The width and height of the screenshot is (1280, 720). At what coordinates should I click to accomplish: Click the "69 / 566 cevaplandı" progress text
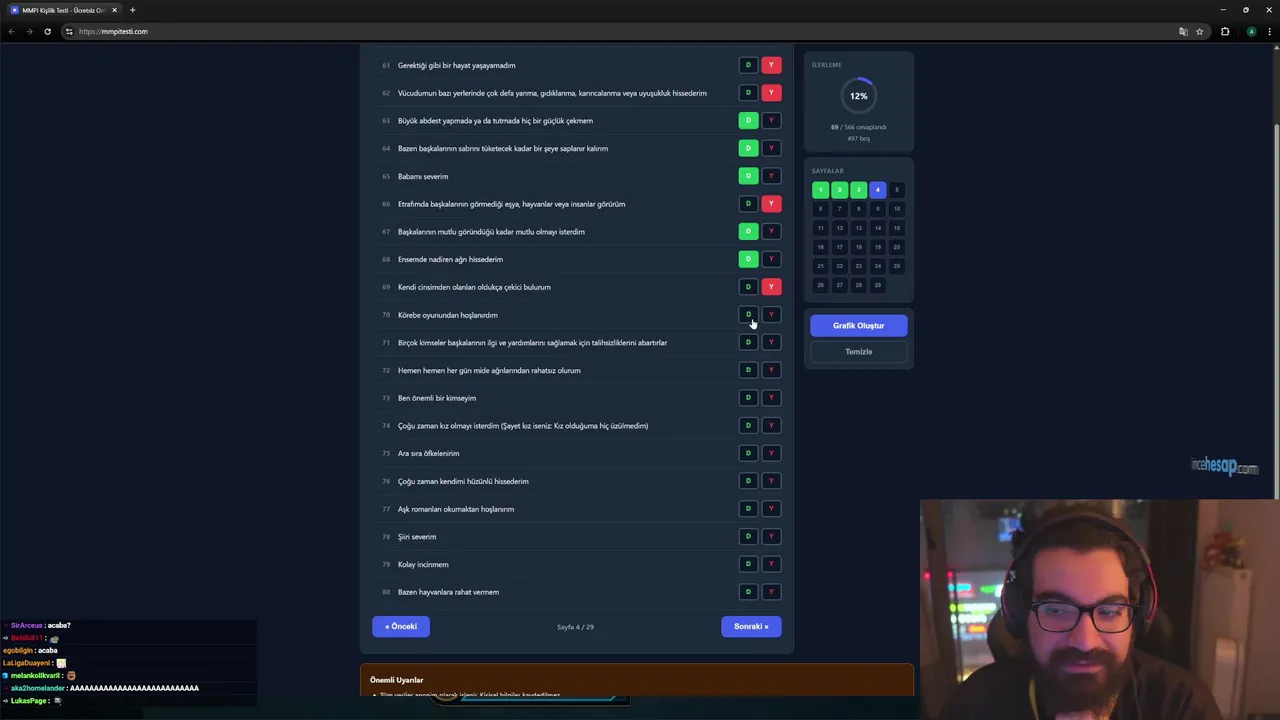(x=859, y=127)
